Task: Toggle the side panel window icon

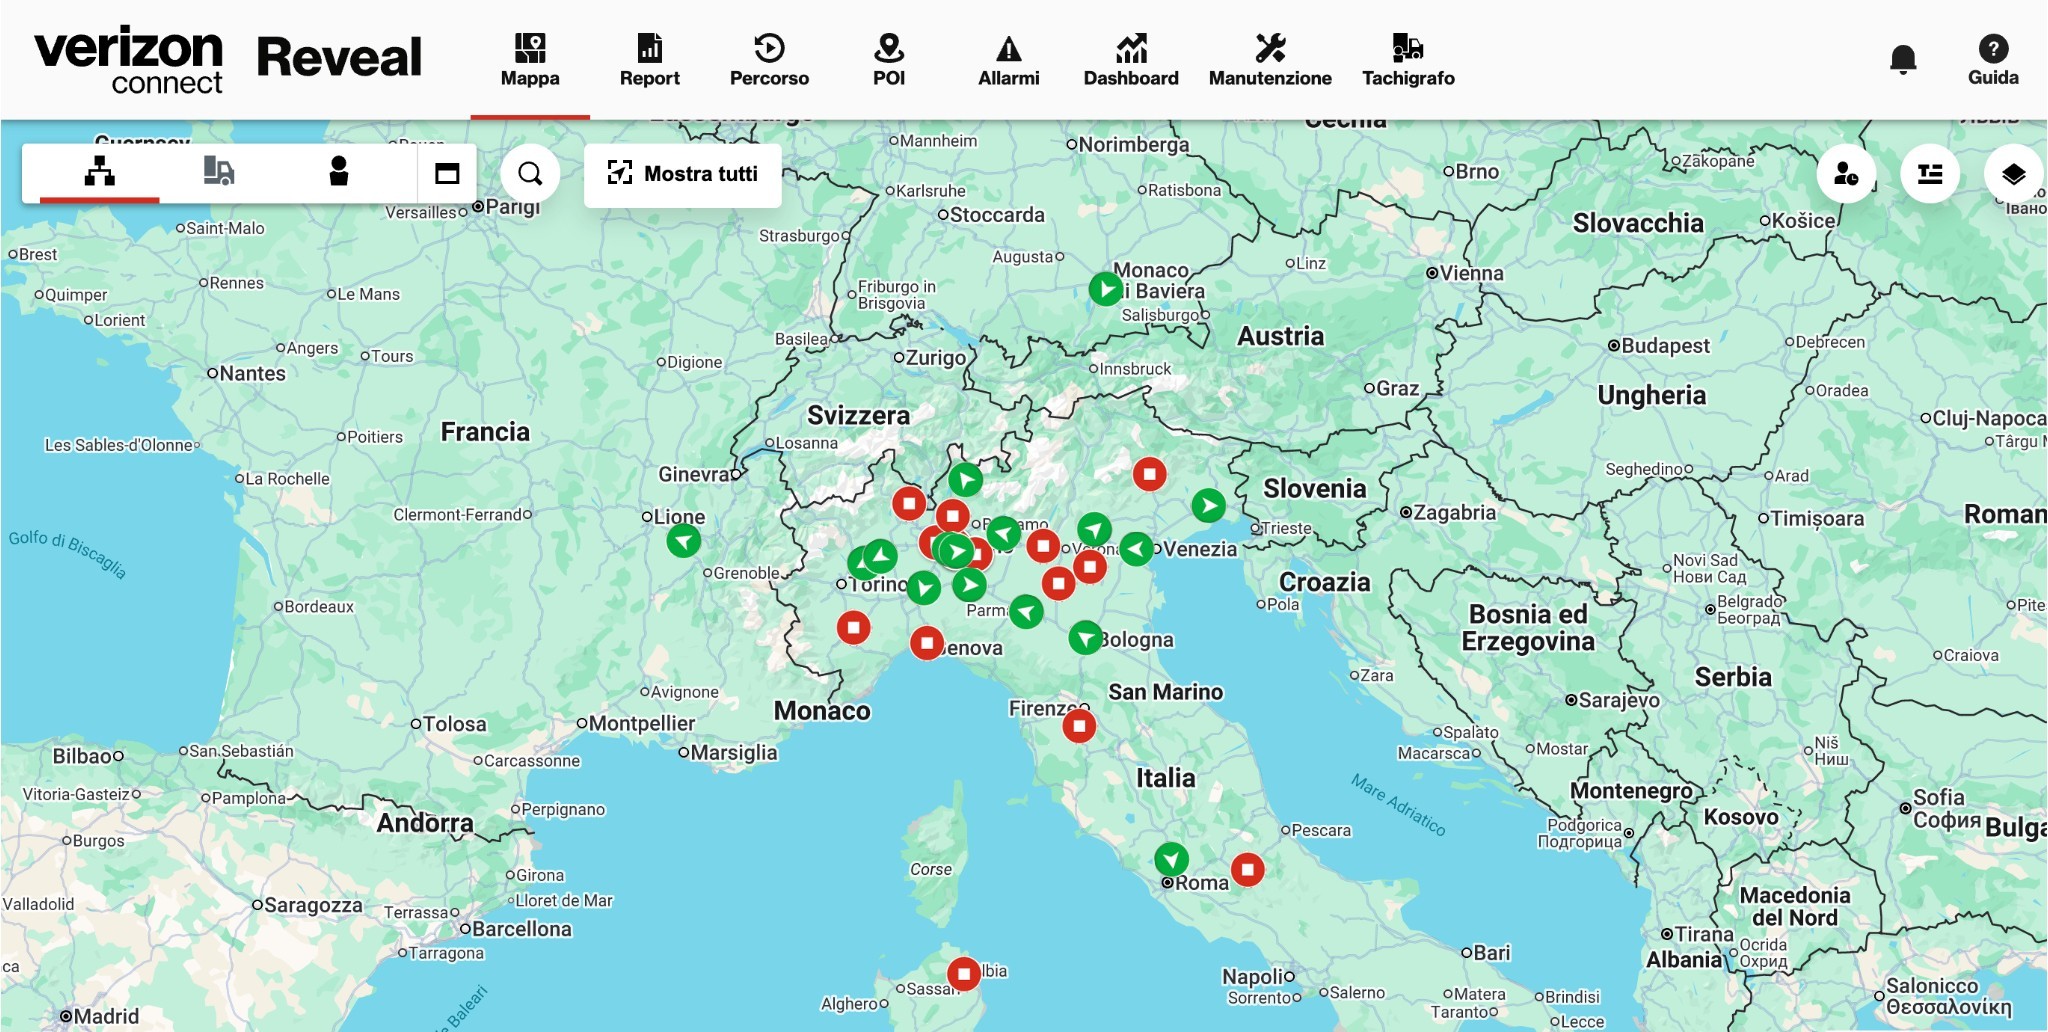Action: (x=447, y=173)
